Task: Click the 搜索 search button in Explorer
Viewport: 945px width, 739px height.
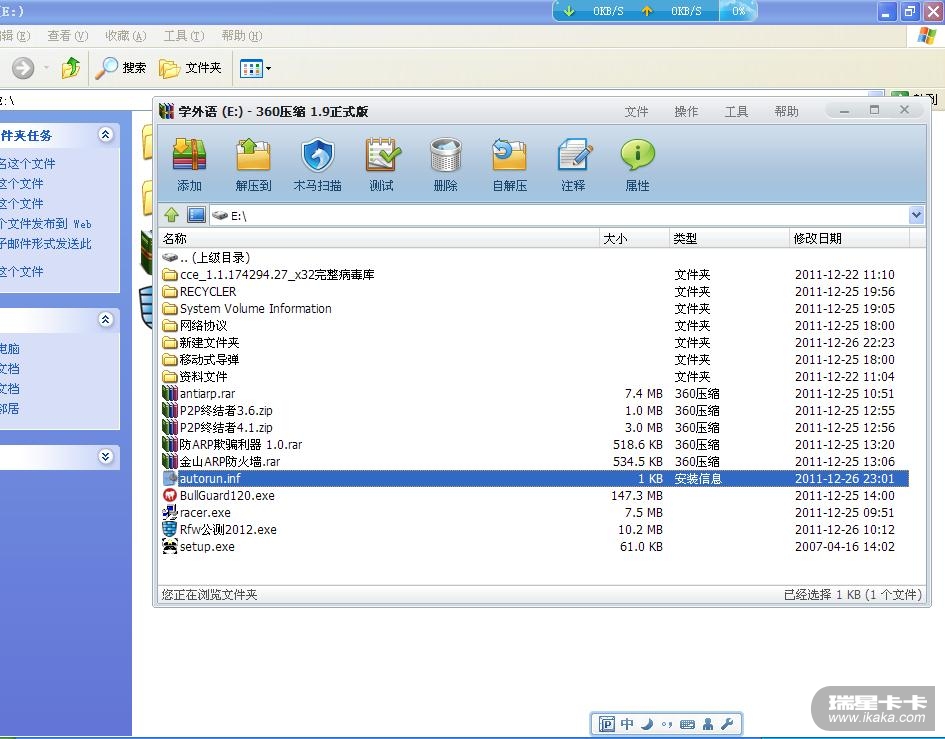Action: 121,68
